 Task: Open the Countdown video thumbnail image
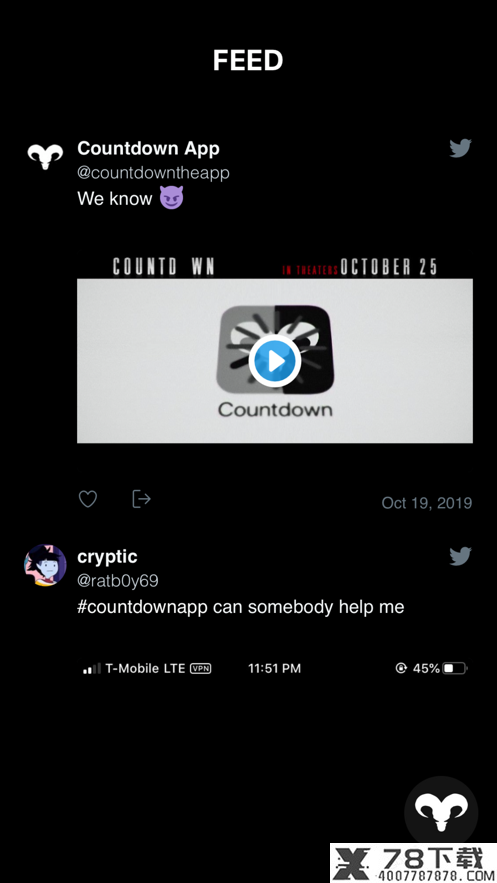click(275, 361)
